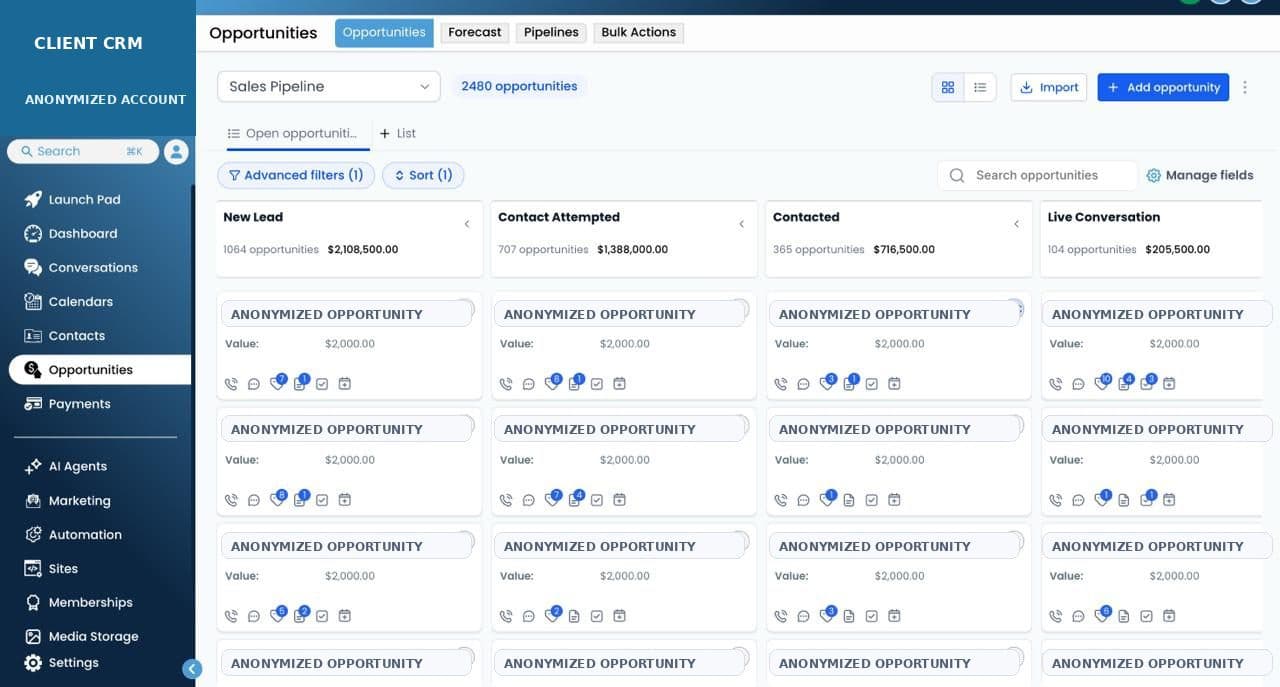Open AI Agents in the sidebar
This screenshot has width=1280, height=687.
click(77, 466)
